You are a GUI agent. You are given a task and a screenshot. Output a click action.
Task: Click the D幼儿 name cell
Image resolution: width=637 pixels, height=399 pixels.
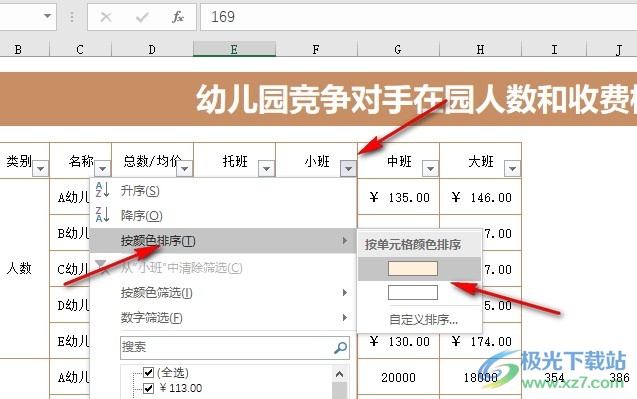(x=70, y=305)
